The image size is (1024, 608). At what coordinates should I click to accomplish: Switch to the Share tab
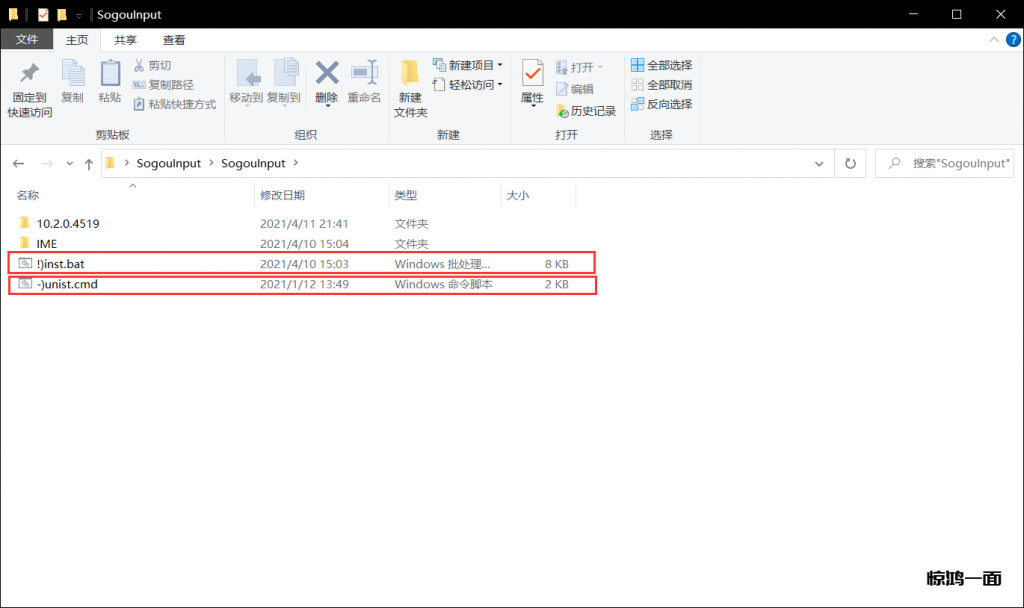point(125,40)
